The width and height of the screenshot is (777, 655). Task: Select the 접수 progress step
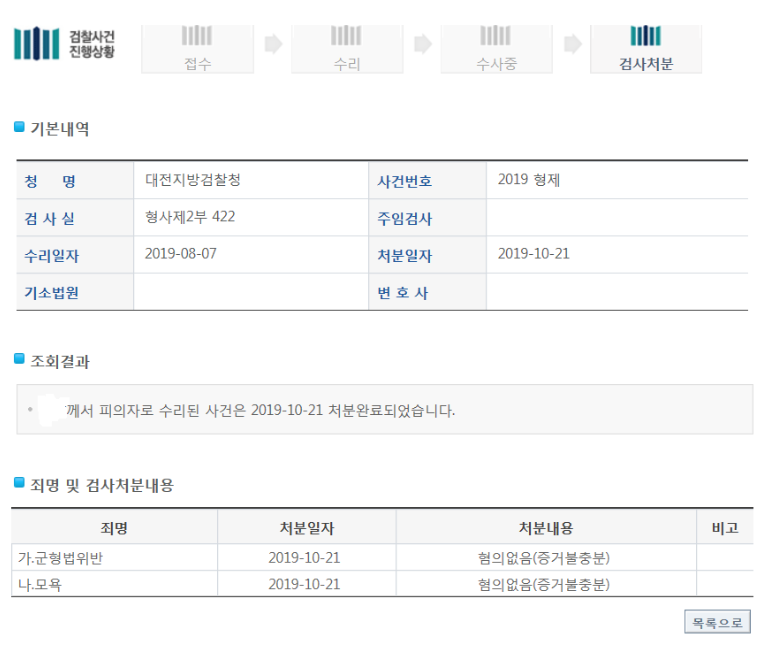pos(197,48)
